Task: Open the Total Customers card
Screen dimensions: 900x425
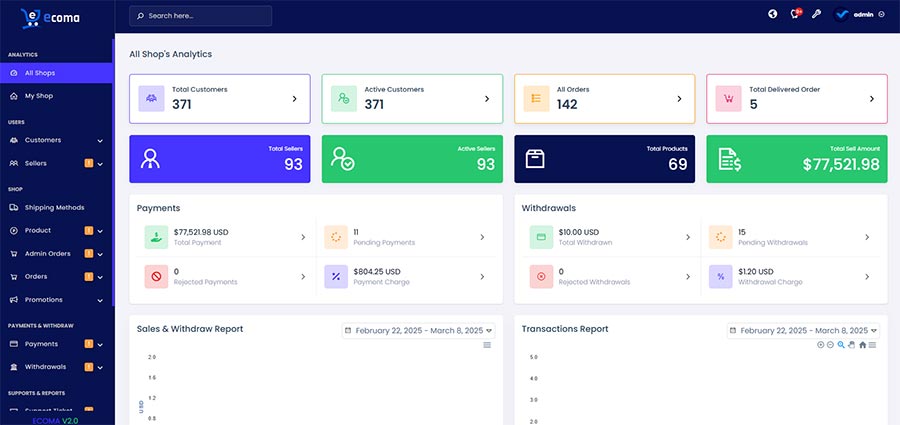Action: [219, 98]
